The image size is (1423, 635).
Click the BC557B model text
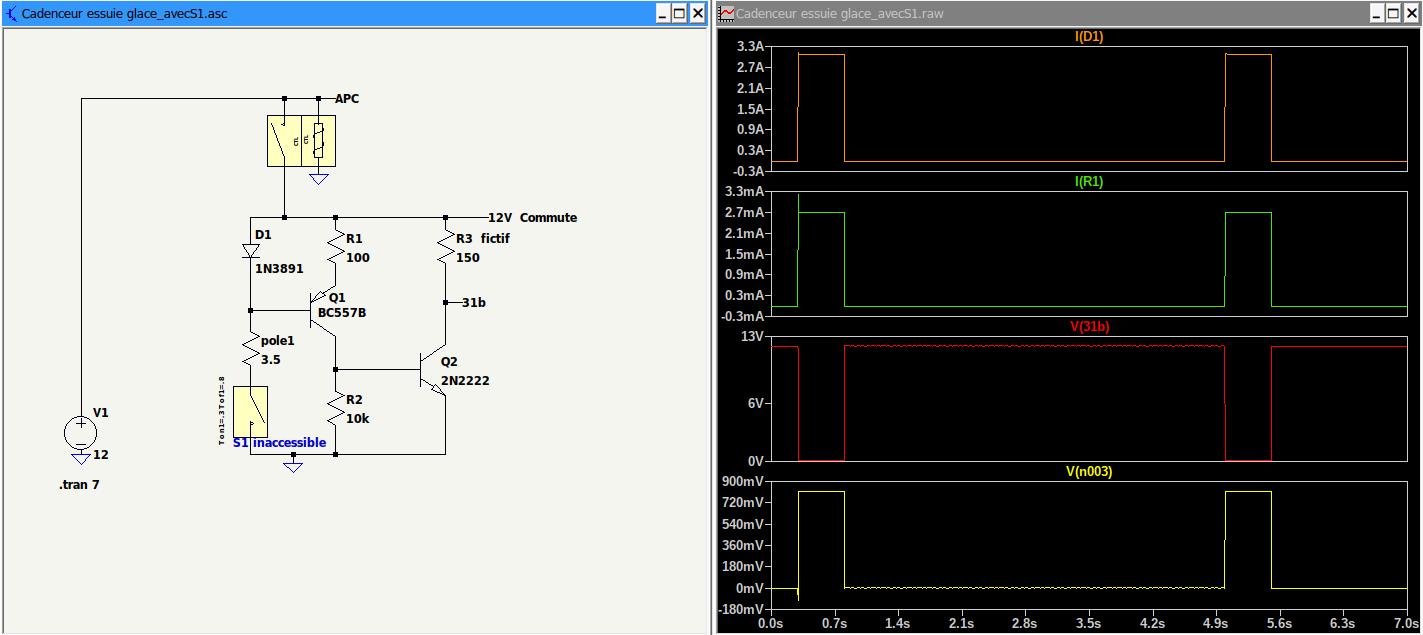pos(342,313)
